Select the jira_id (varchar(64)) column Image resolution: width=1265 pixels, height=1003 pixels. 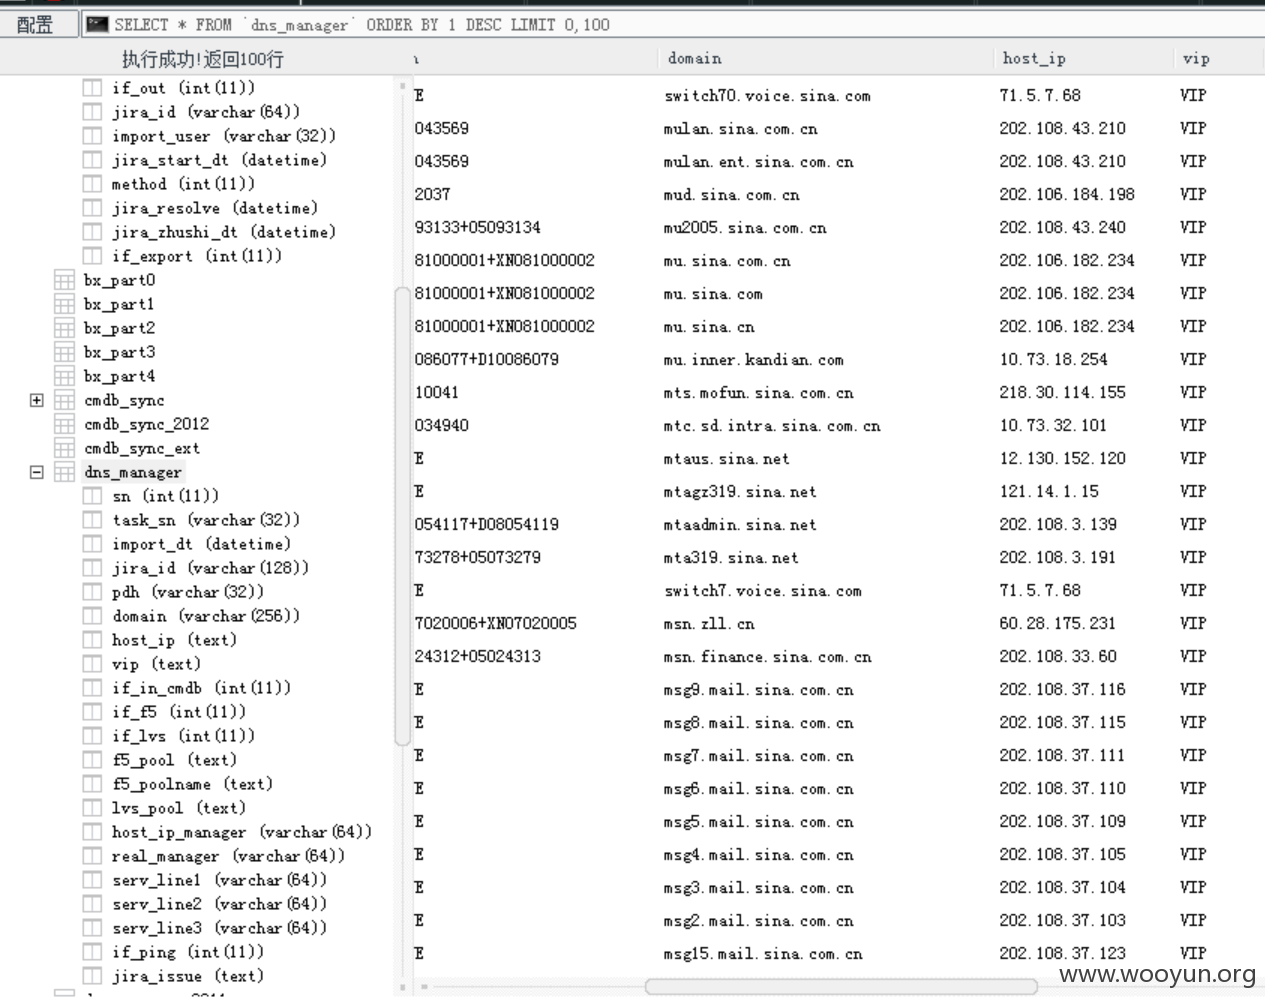click(205, 112)
